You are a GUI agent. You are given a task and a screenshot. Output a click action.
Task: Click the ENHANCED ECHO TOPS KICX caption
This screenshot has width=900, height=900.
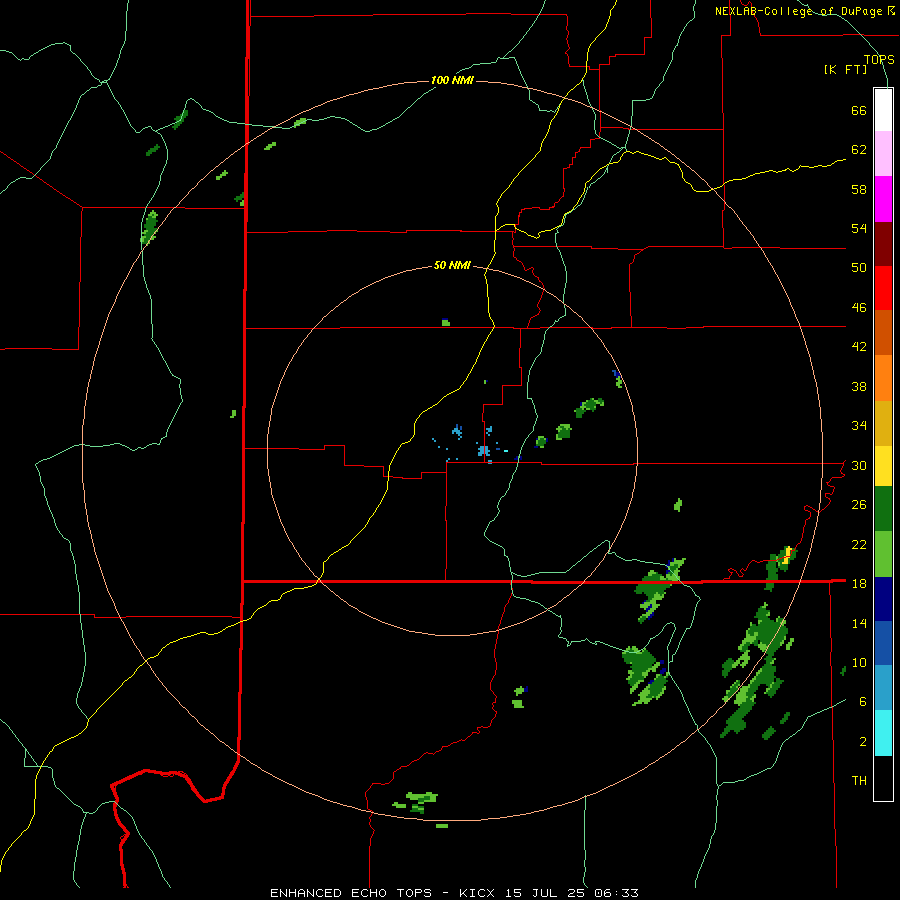click(454, 893)
